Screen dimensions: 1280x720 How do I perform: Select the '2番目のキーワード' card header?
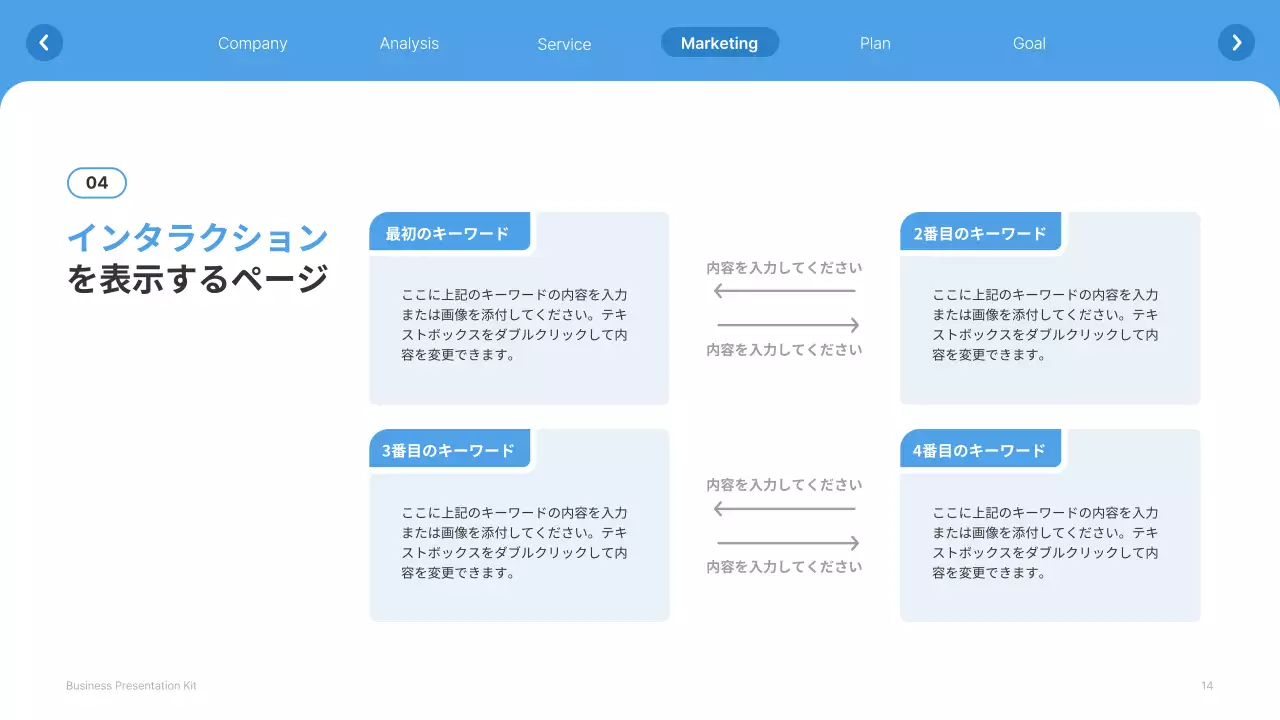coord(981,231)
